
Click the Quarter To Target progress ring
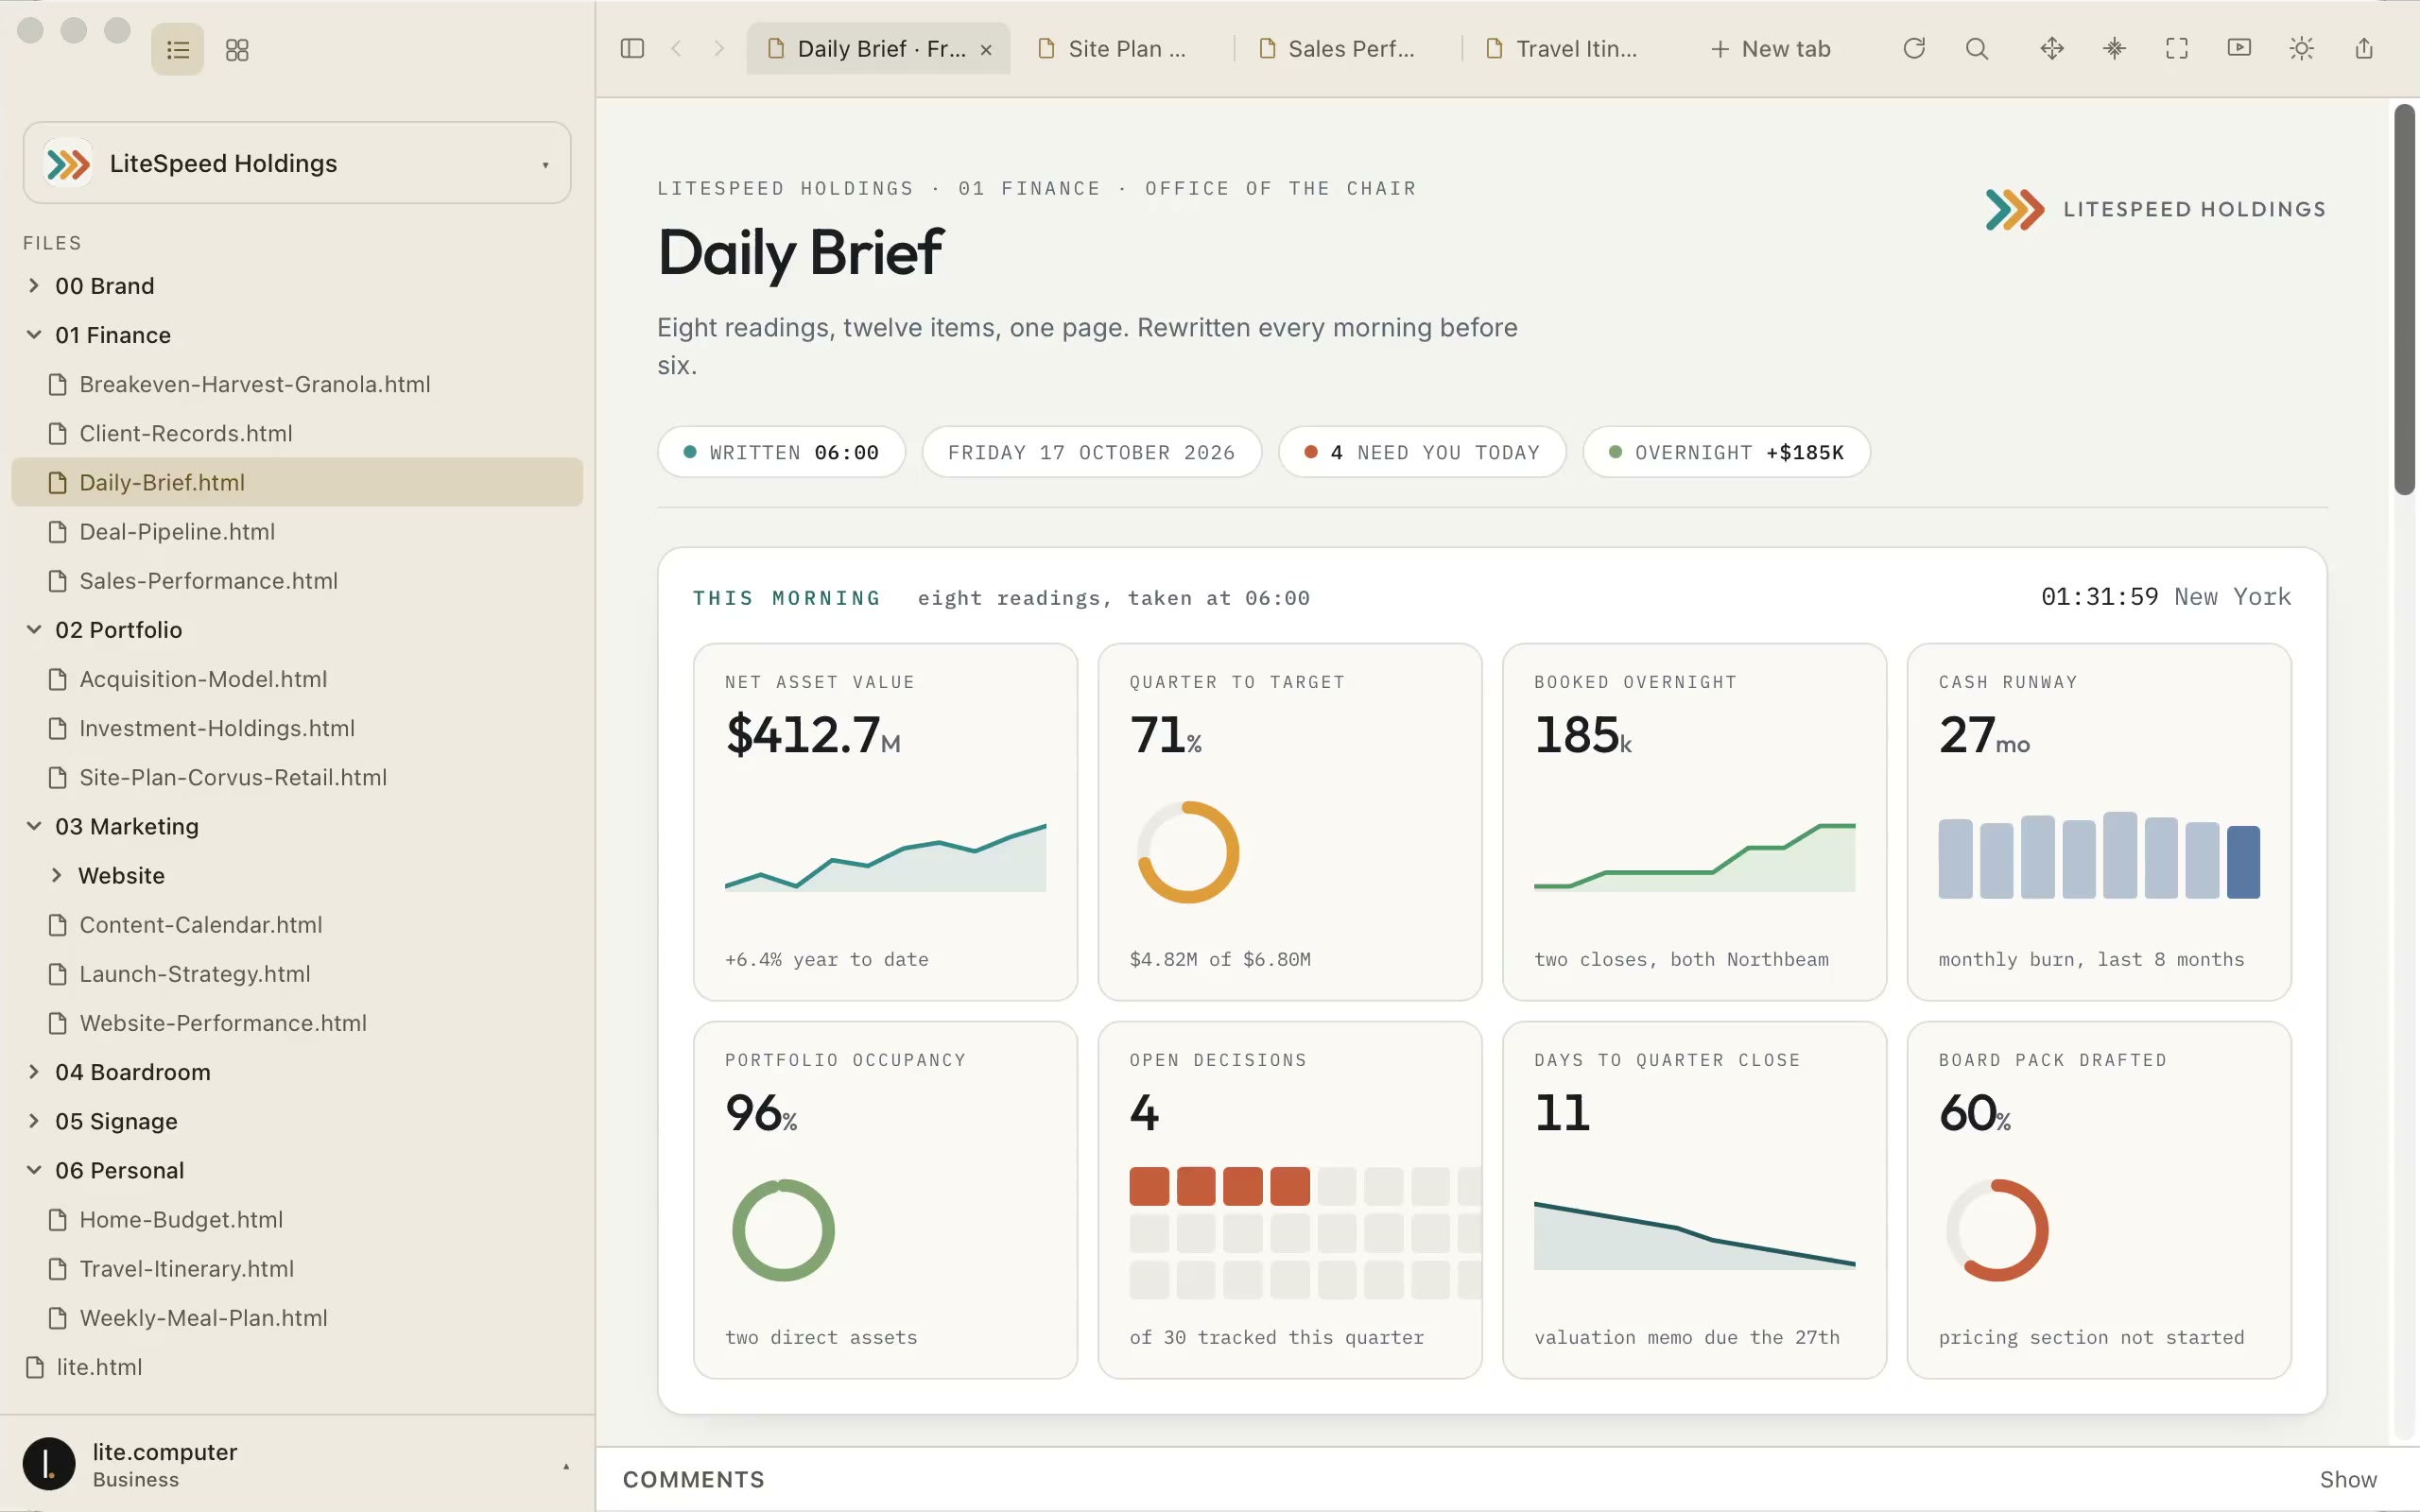tap(1188, 852)
